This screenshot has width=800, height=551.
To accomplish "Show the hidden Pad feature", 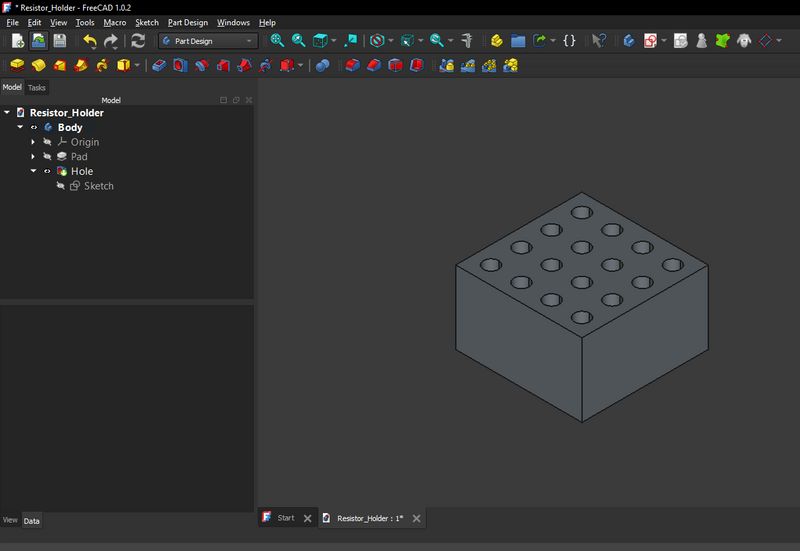I will pos(47,157).
